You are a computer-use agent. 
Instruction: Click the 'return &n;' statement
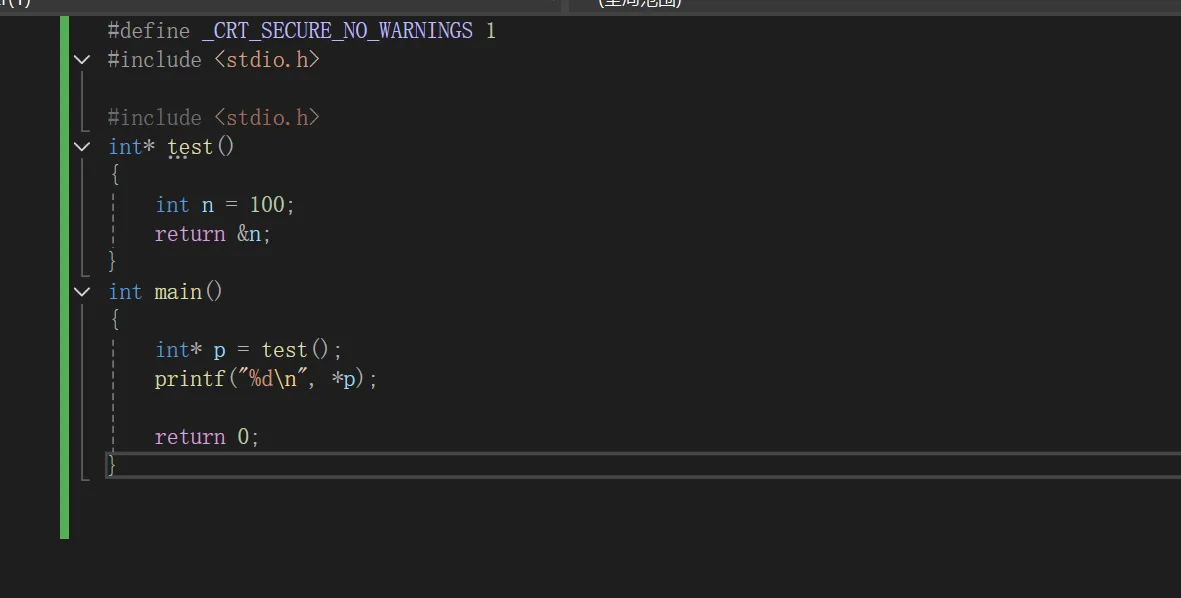coord(212,234)
